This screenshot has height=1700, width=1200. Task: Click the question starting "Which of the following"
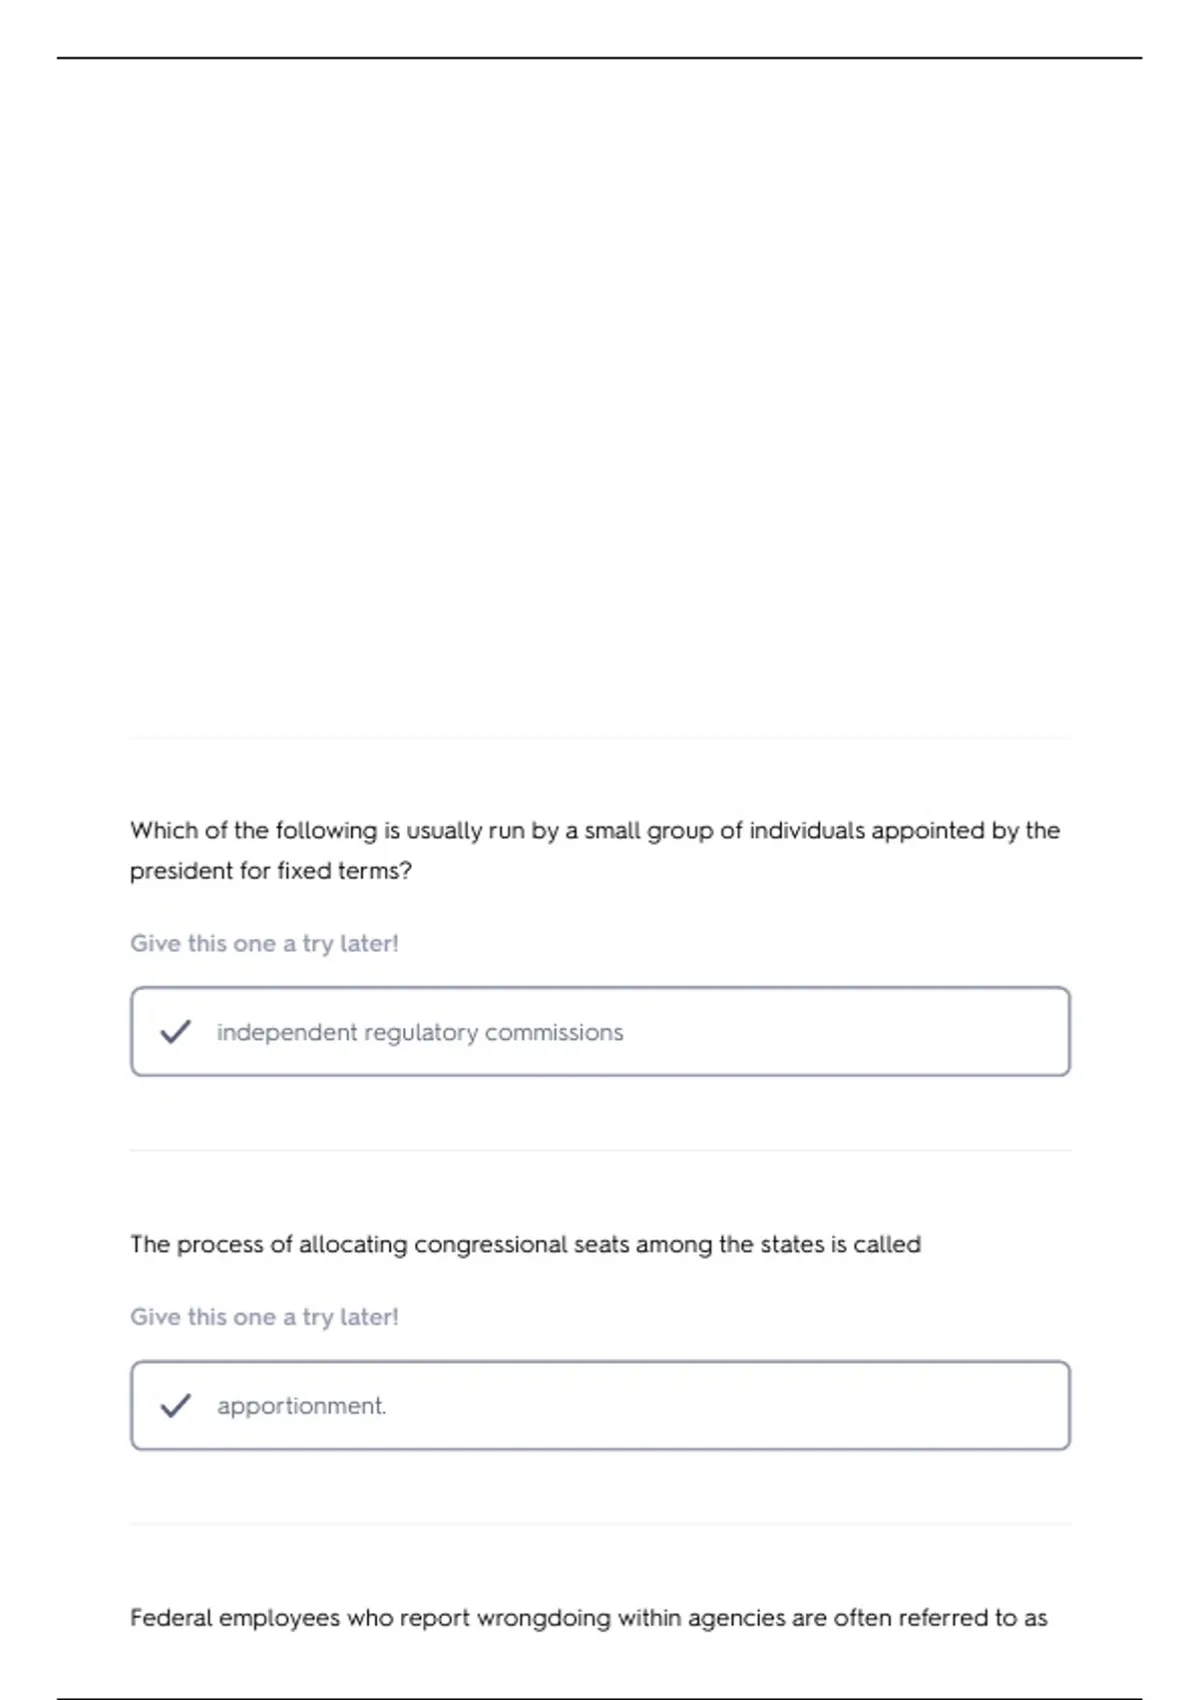[594, 831]
